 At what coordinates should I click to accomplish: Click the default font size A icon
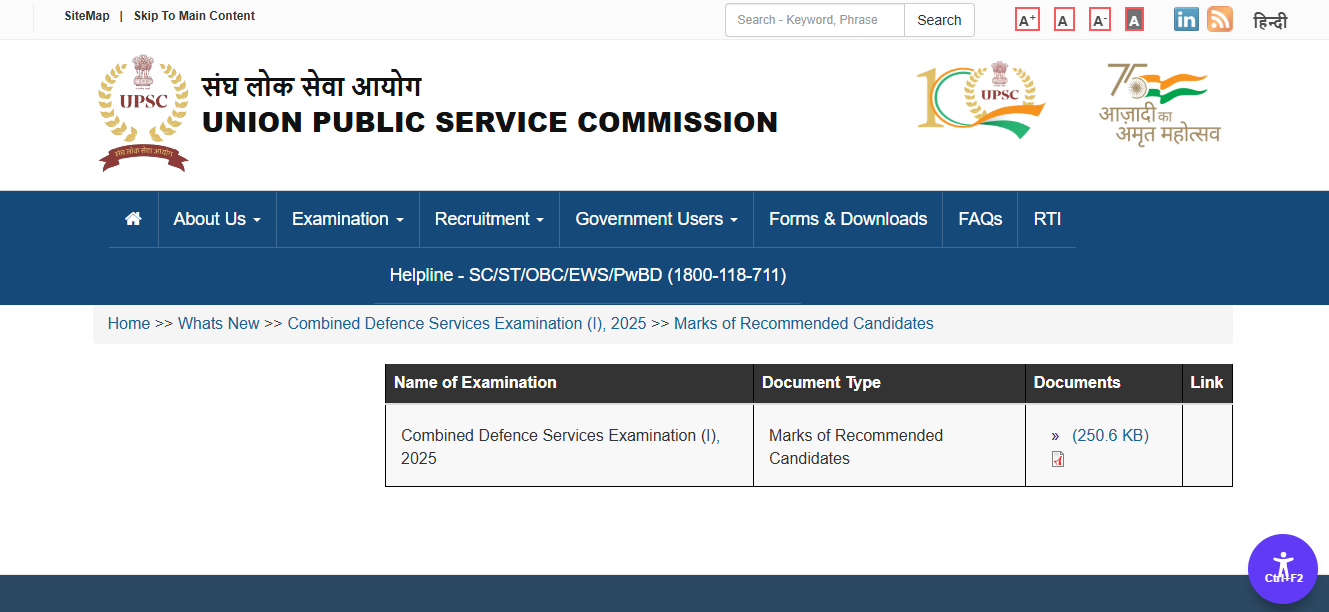tap(1063, 18)
